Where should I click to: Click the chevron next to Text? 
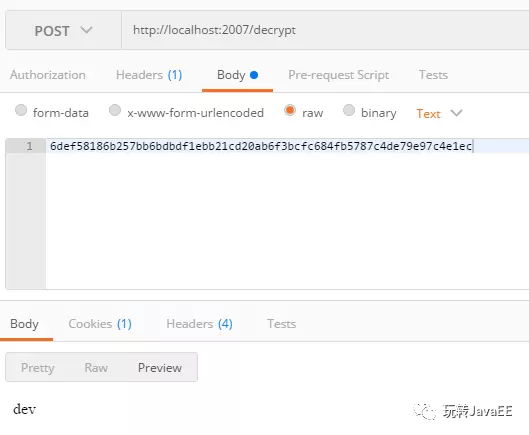click(456, 113)
